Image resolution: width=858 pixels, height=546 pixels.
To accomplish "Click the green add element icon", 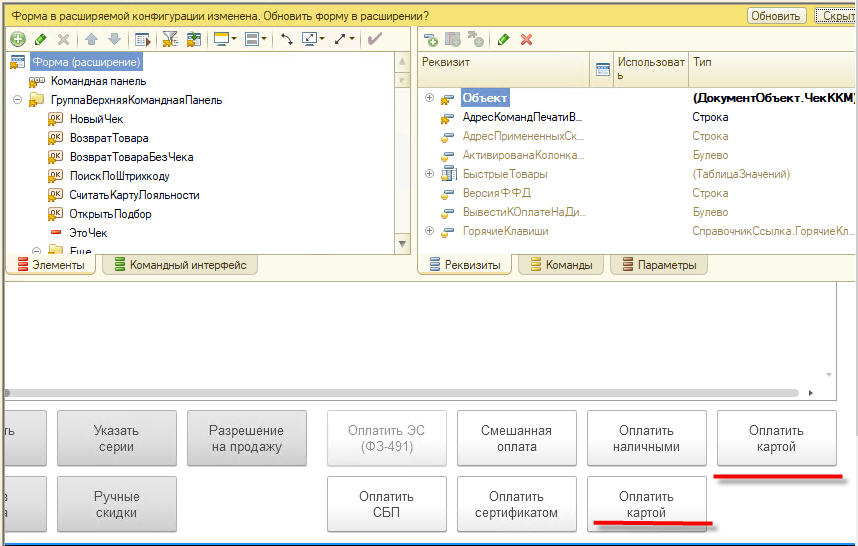I will pyautogui.click(x=18, y=39).
